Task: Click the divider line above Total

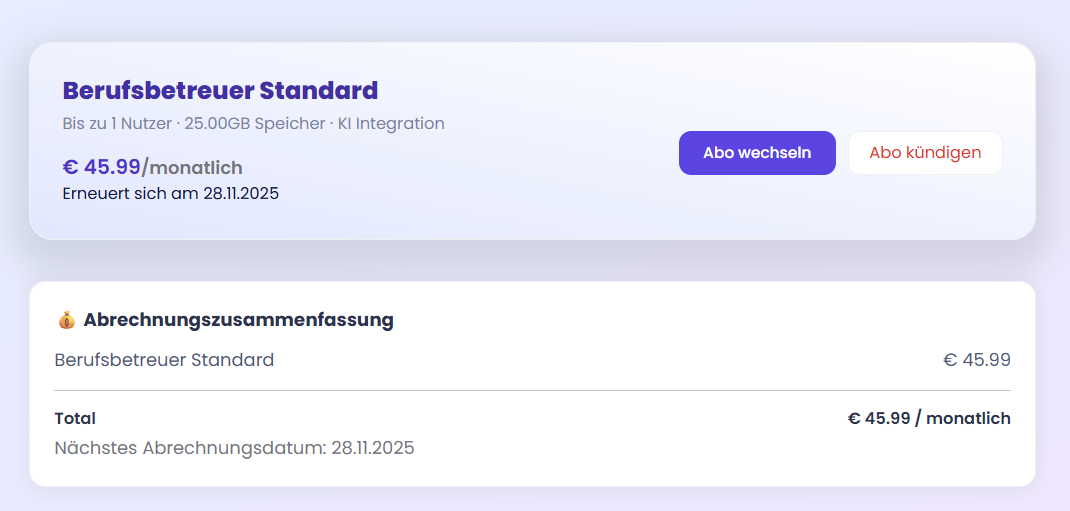Action: [532, 390]
